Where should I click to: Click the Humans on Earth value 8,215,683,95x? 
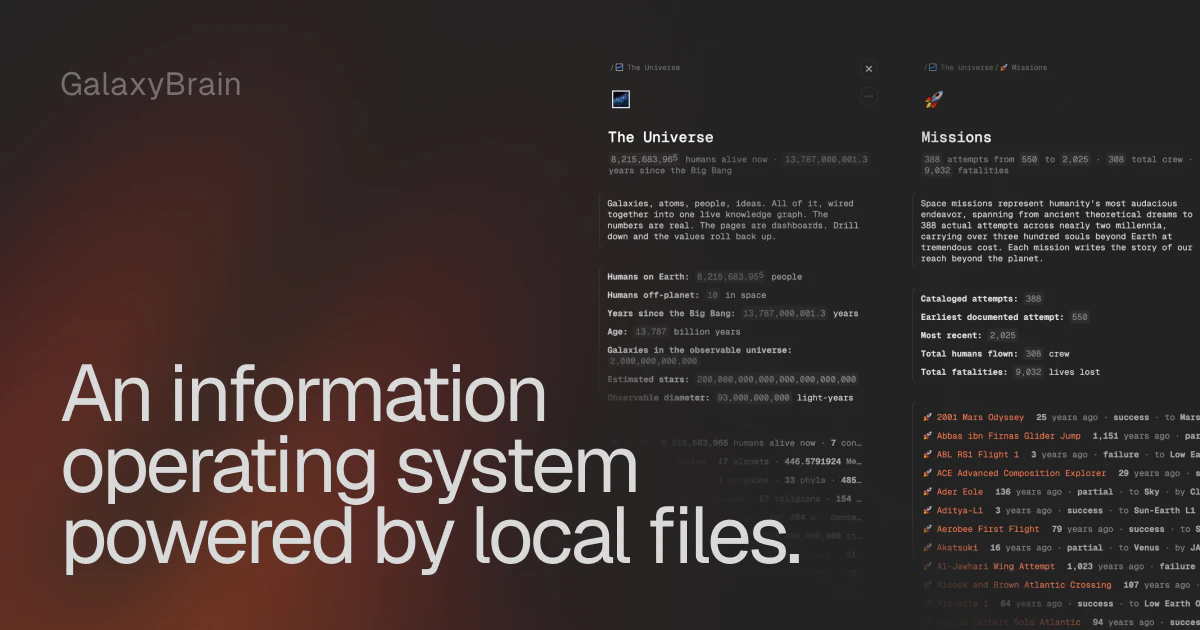pyautogui.click(x=729, y=277)
